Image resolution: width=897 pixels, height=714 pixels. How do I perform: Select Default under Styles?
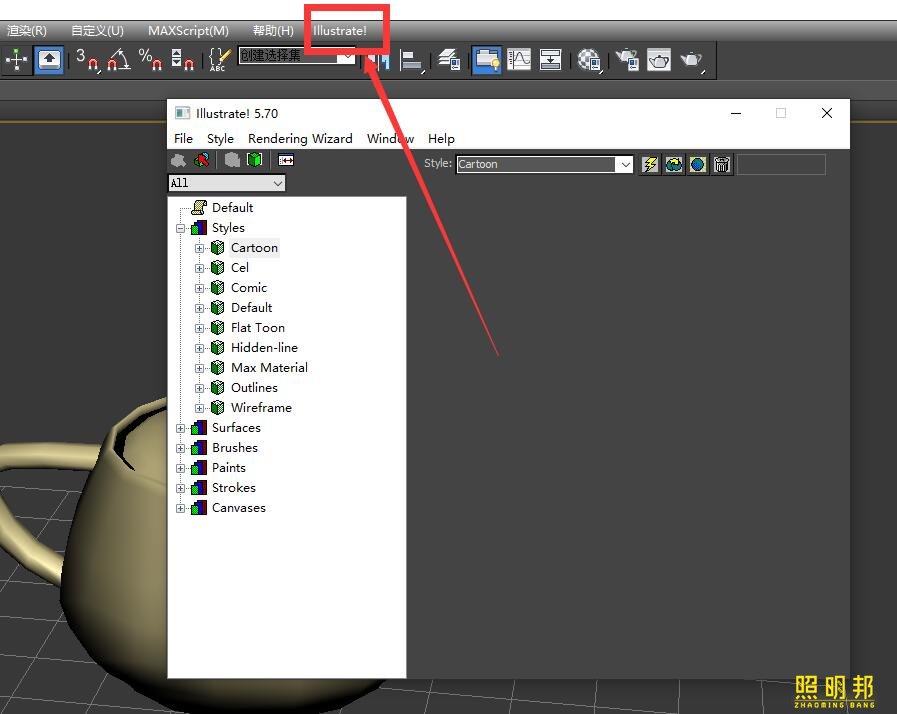251,308
